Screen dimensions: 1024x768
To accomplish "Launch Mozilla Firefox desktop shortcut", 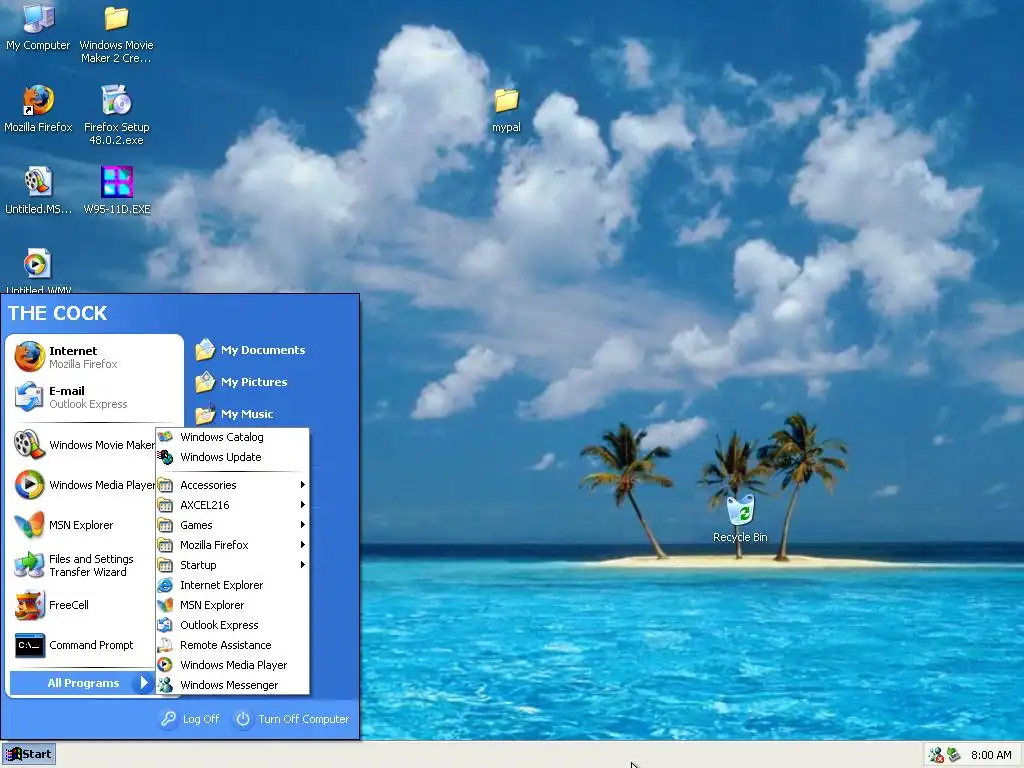I will 38,109.
